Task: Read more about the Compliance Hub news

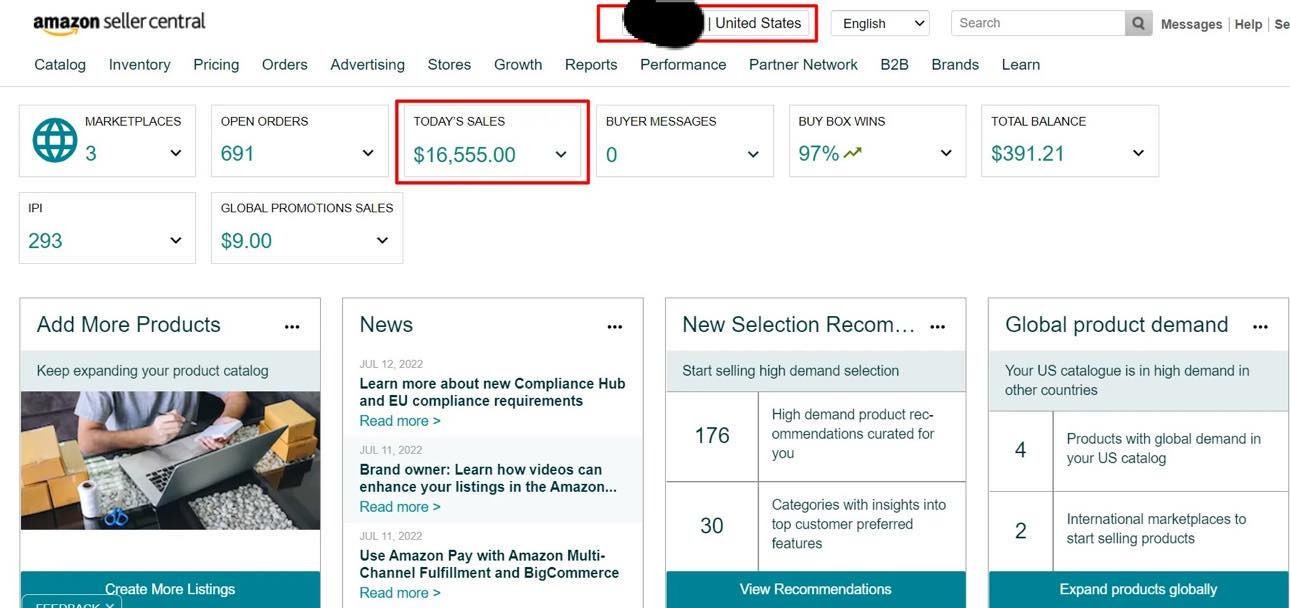Action: (400, 421)
